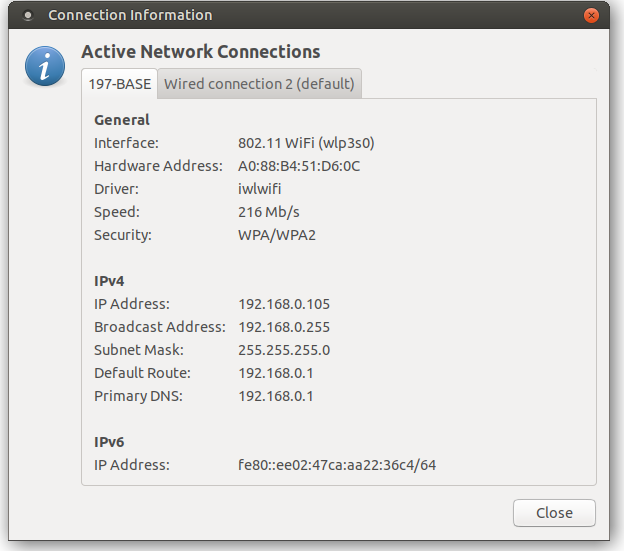Click the security value WPA/WPA2

click(x=277, y=235)
